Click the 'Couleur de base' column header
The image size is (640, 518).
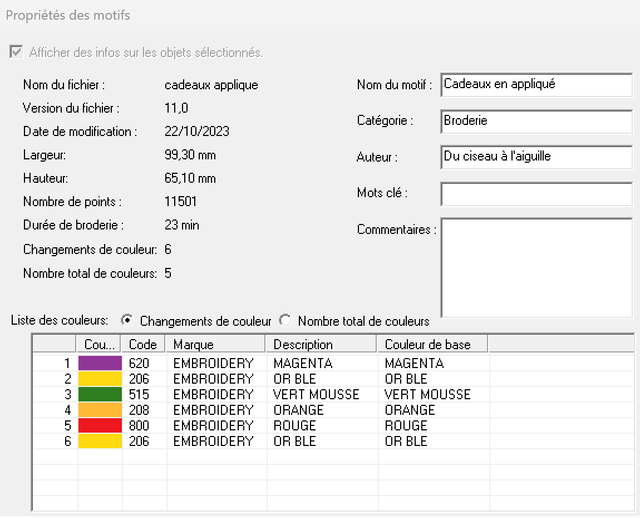pyautogui.click(x=435, y=344)
